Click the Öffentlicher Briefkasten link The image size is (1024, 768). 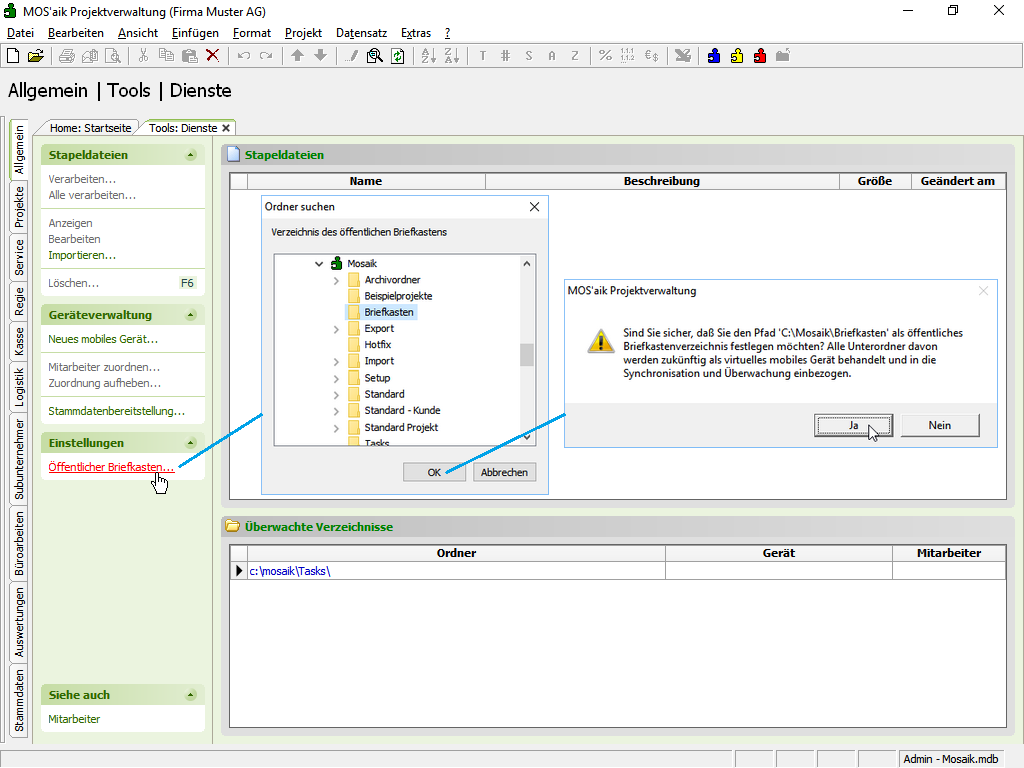(111, 467)
